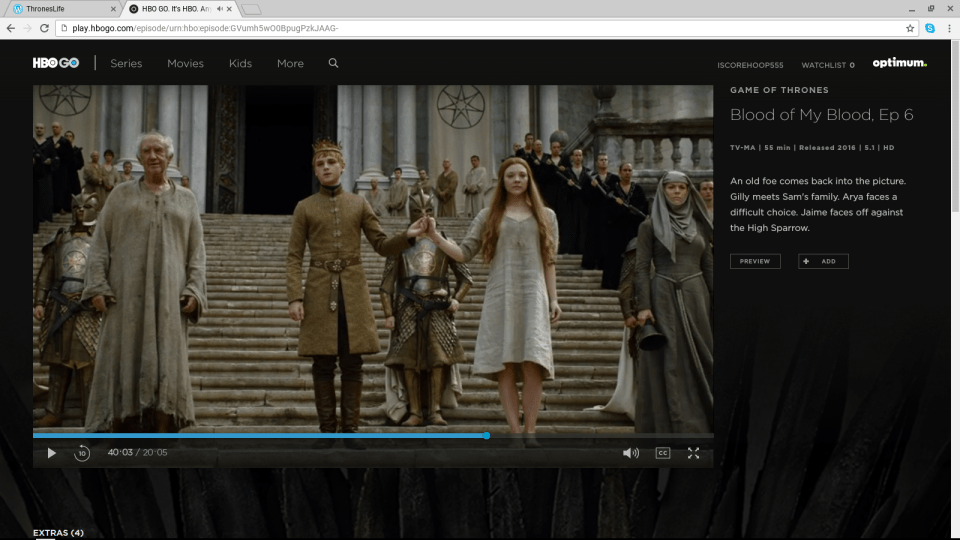This screenshot has height=540, width=960.
Task: Click the Preview button
Action: pos(755,261)
